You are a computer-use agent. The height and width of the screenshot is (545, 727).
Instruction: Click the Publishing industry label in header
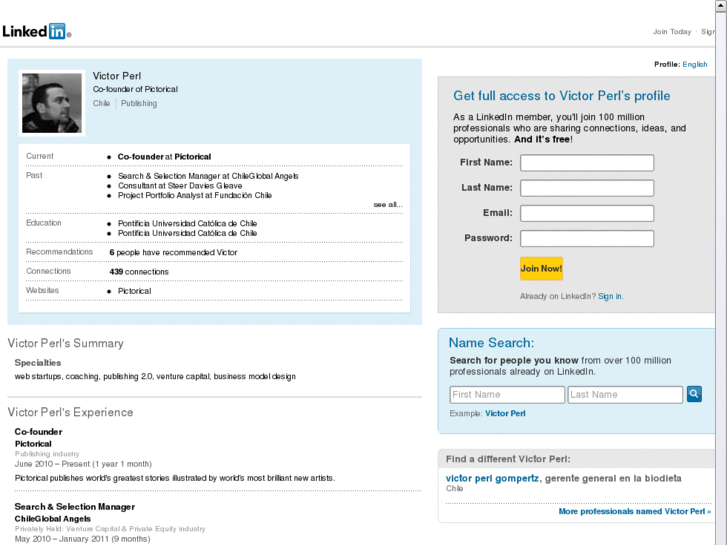(x=139, y=103)
